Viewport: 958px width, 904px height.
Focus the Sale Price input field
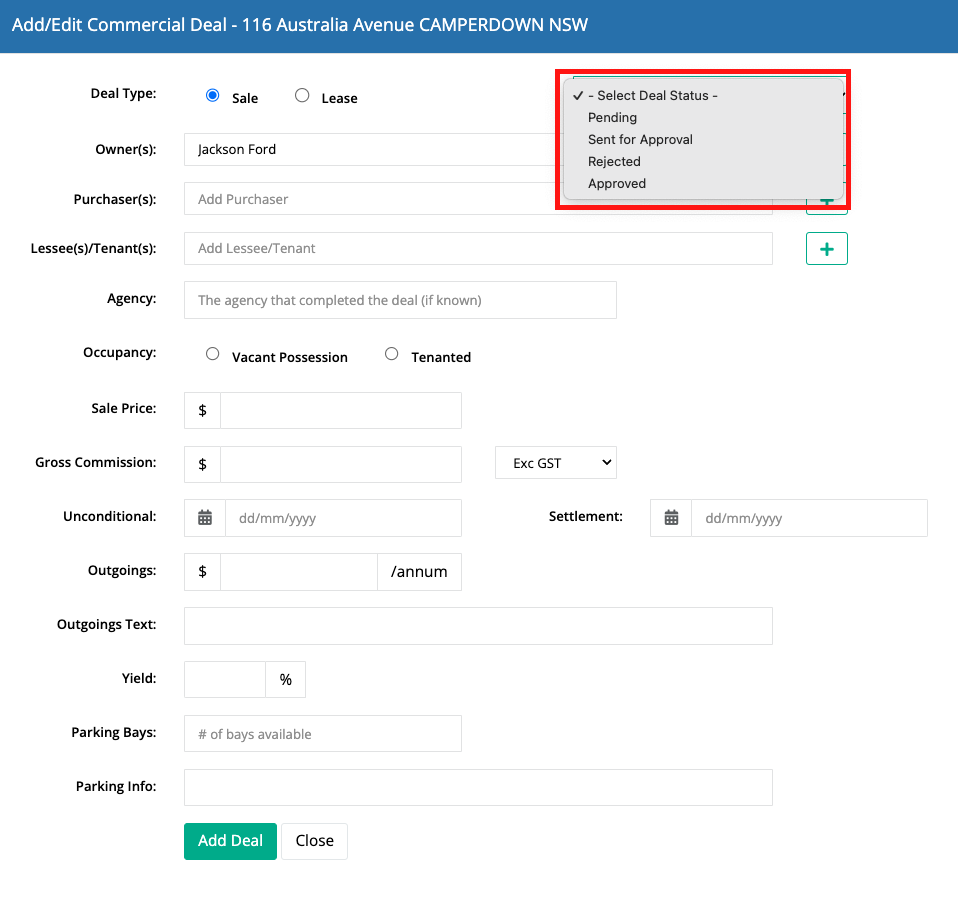click(340, 410)
